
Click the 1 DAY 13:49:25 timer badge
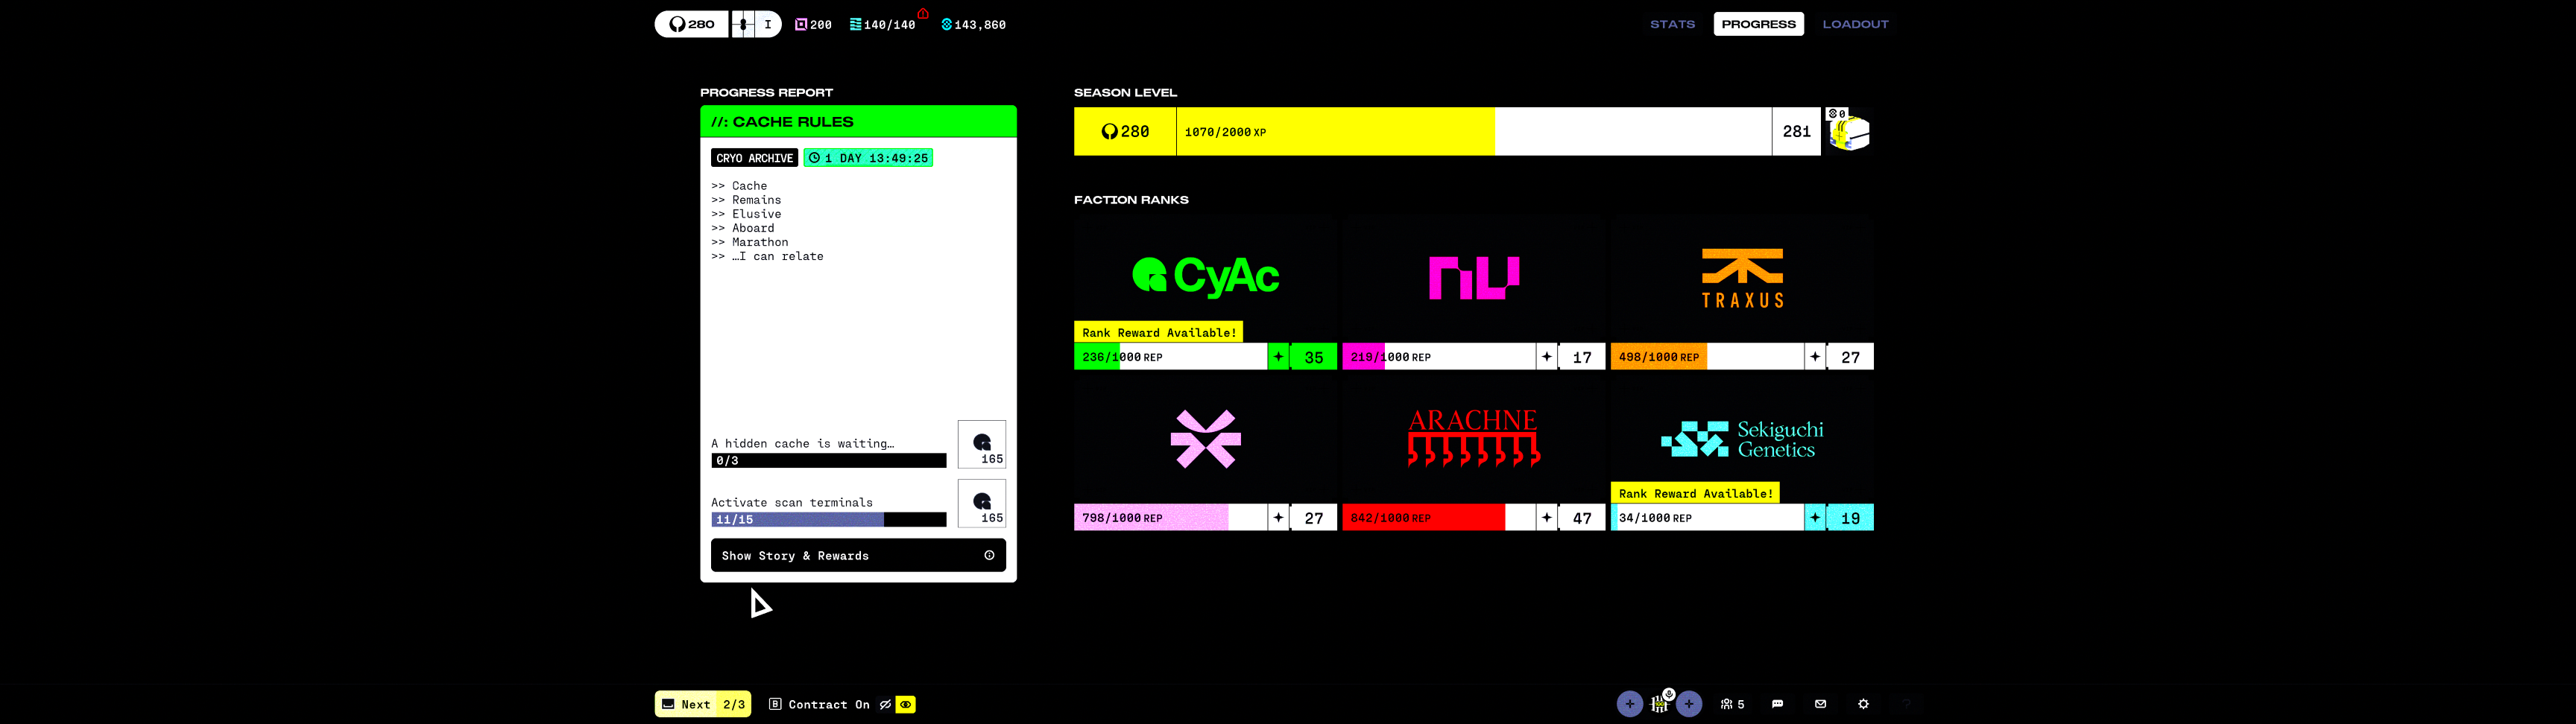pyautogui.click(x=868, y=158)
